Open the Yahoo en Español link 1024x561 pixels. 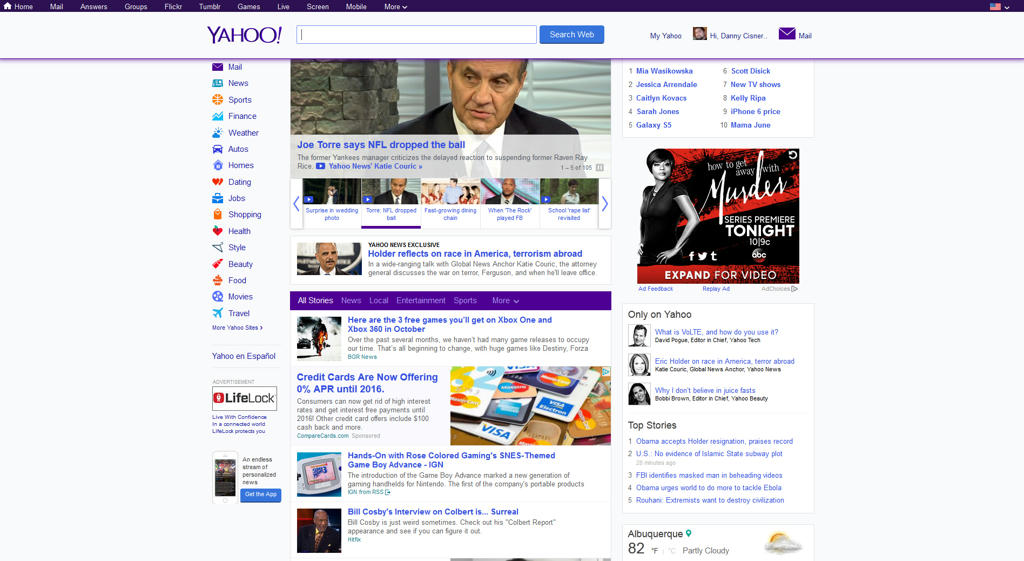coord(243,356)
